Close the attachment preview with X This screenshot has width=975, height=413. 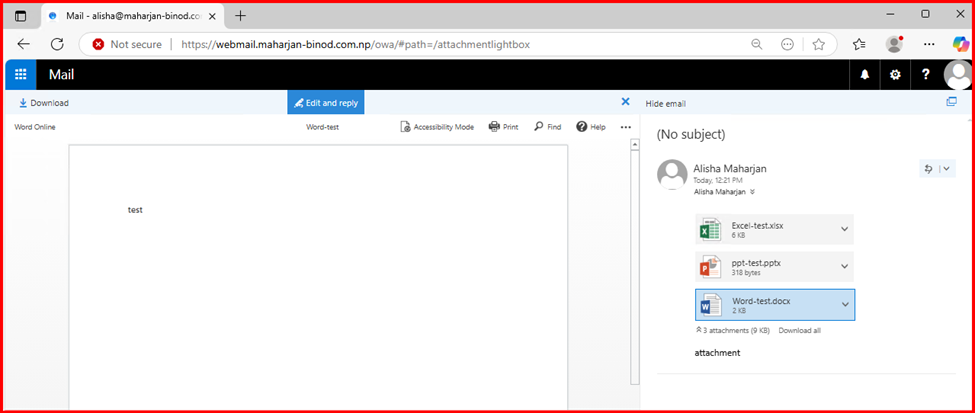click(x=625, y=102)
